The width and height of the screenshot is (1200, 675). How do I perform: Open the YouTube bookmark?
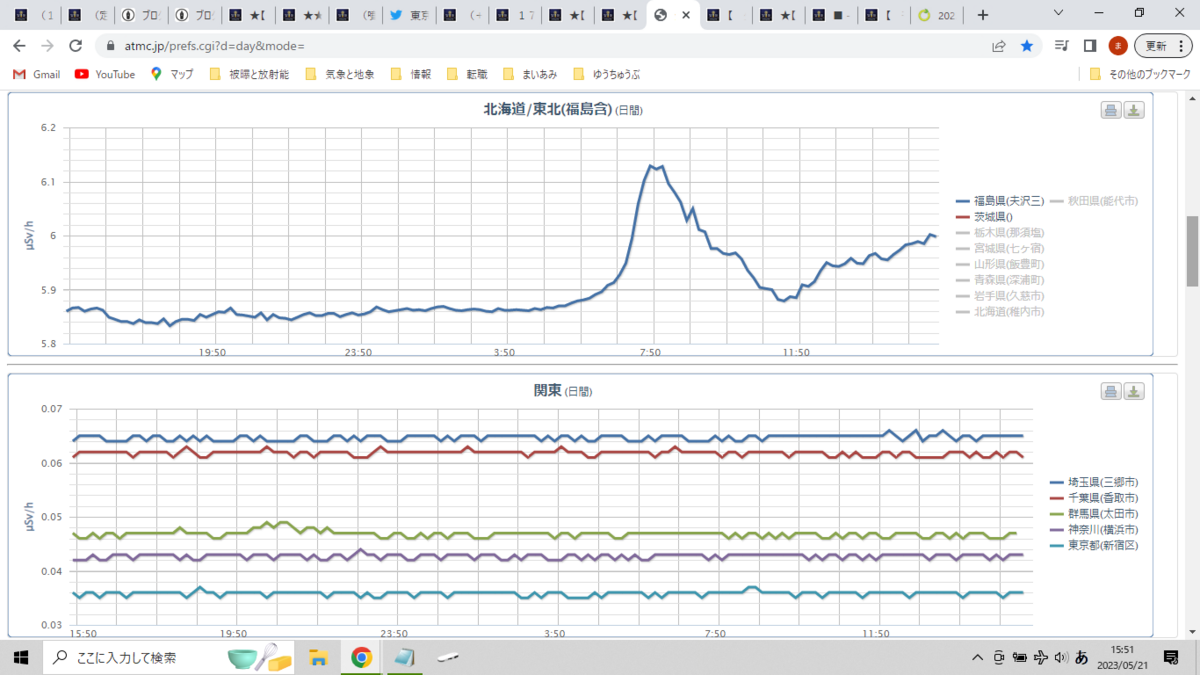coord(105,74)
